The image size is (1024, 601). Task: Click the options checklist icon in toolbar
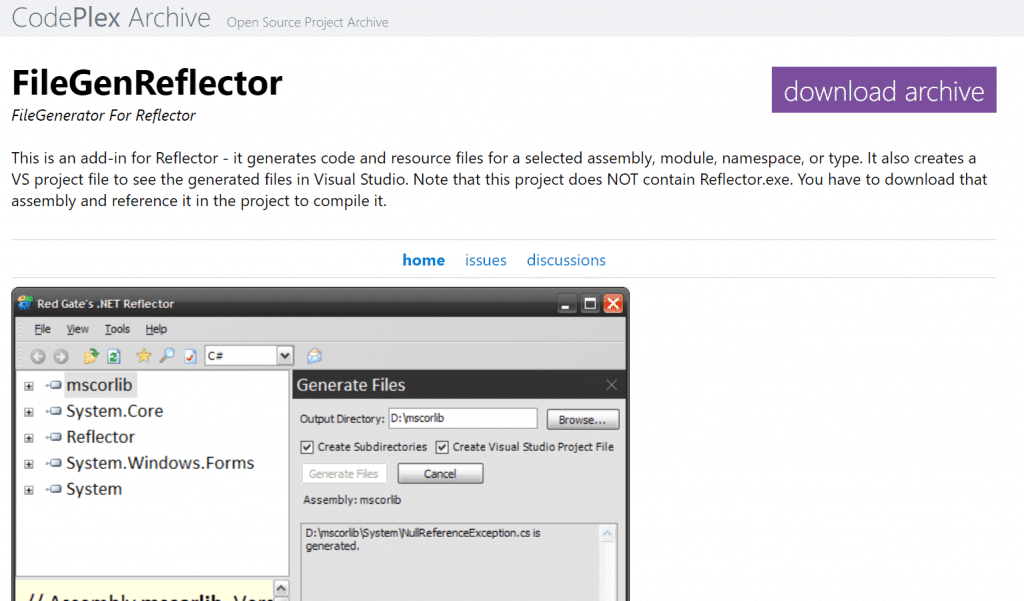point(190,356)
